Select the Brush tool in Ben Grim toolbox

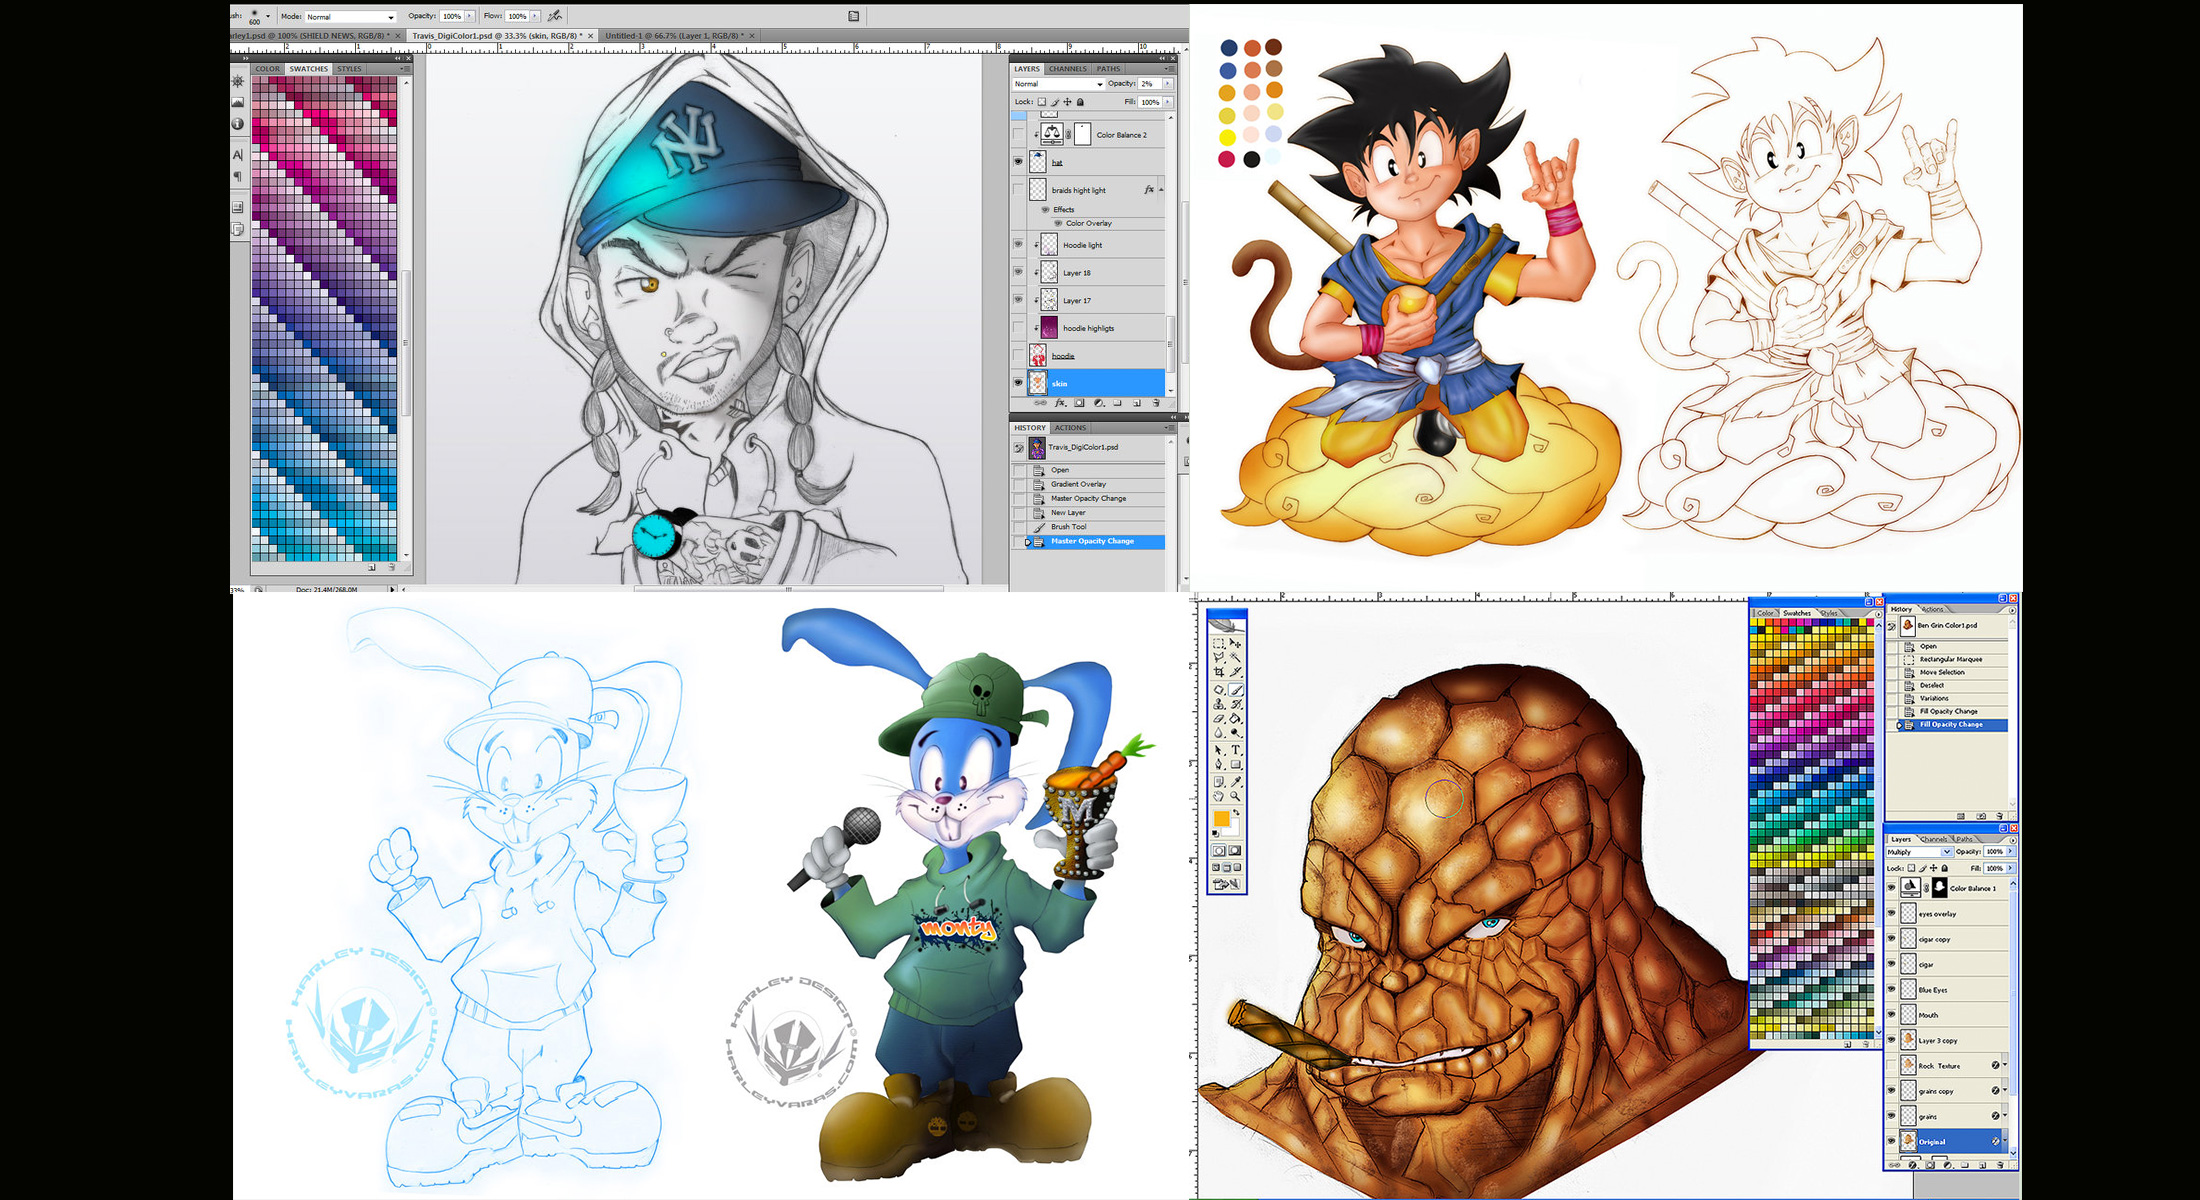pyautogui.click(x=1236, y=689)
